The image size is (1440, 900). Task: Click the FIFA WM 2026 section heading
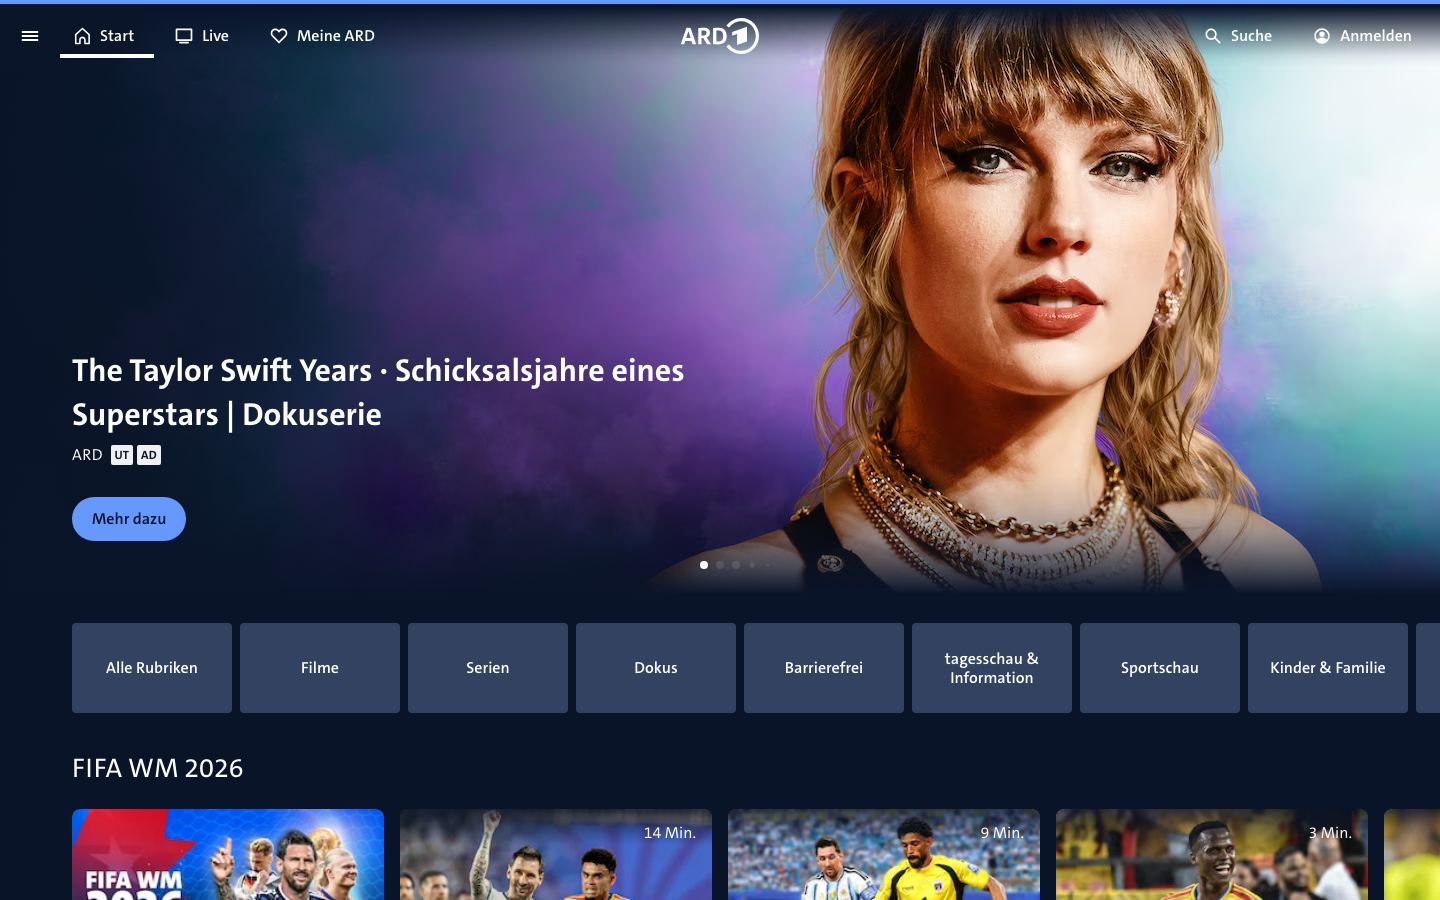click(158, 768)
